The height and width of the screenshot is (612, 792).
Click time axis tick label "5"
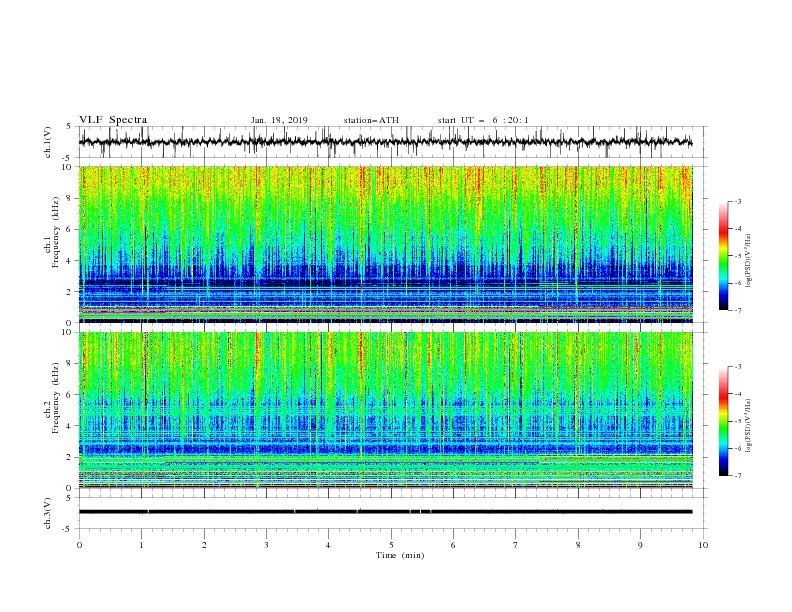click(x=391, y=545)
